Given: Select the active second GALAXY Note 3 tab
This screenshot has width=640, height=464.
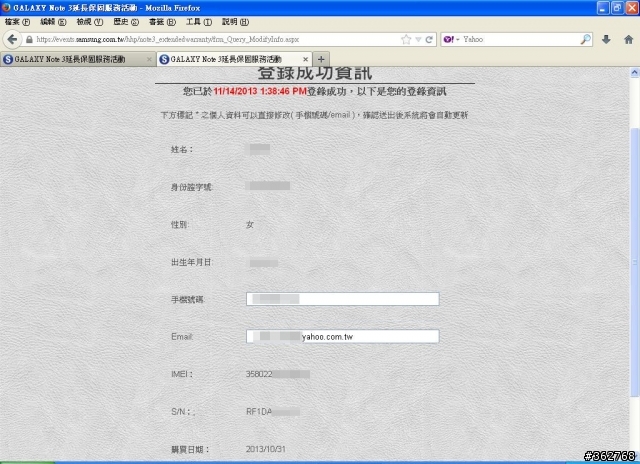Looking at the screenshot, I should click(x=234, y=59).
